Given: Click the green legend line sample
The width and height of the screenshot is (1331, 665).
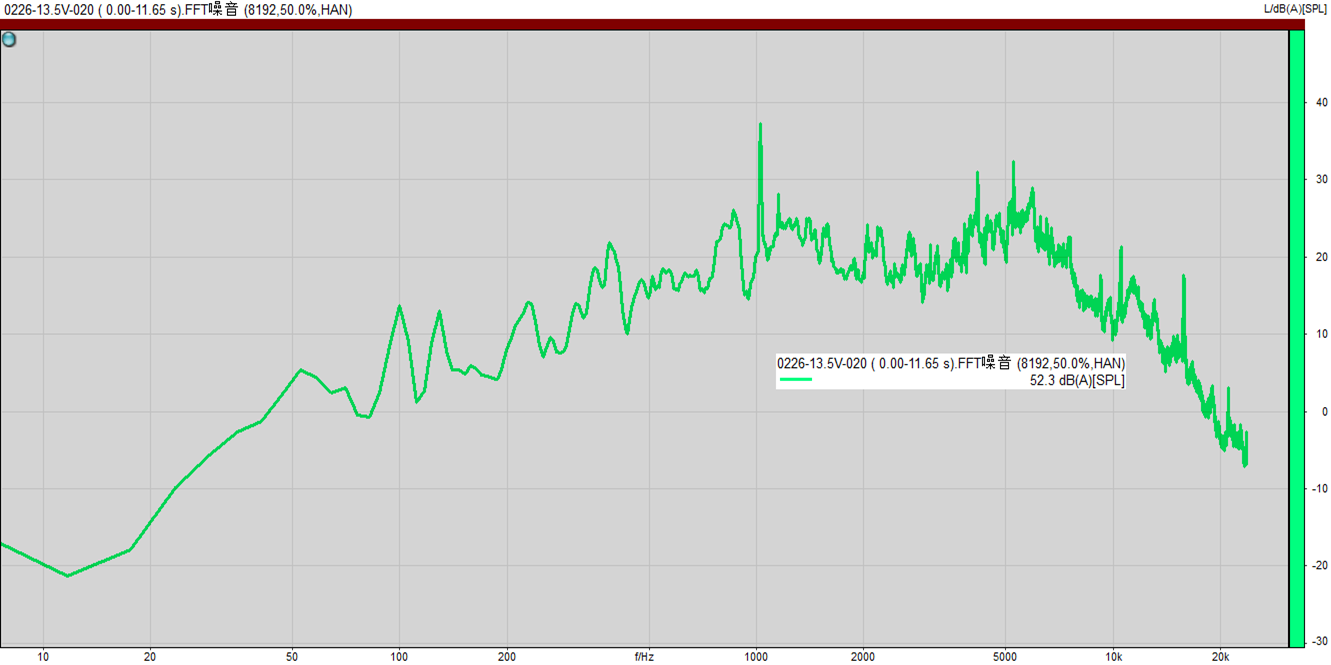Looking at the screenshot, I should pos(796,380).
